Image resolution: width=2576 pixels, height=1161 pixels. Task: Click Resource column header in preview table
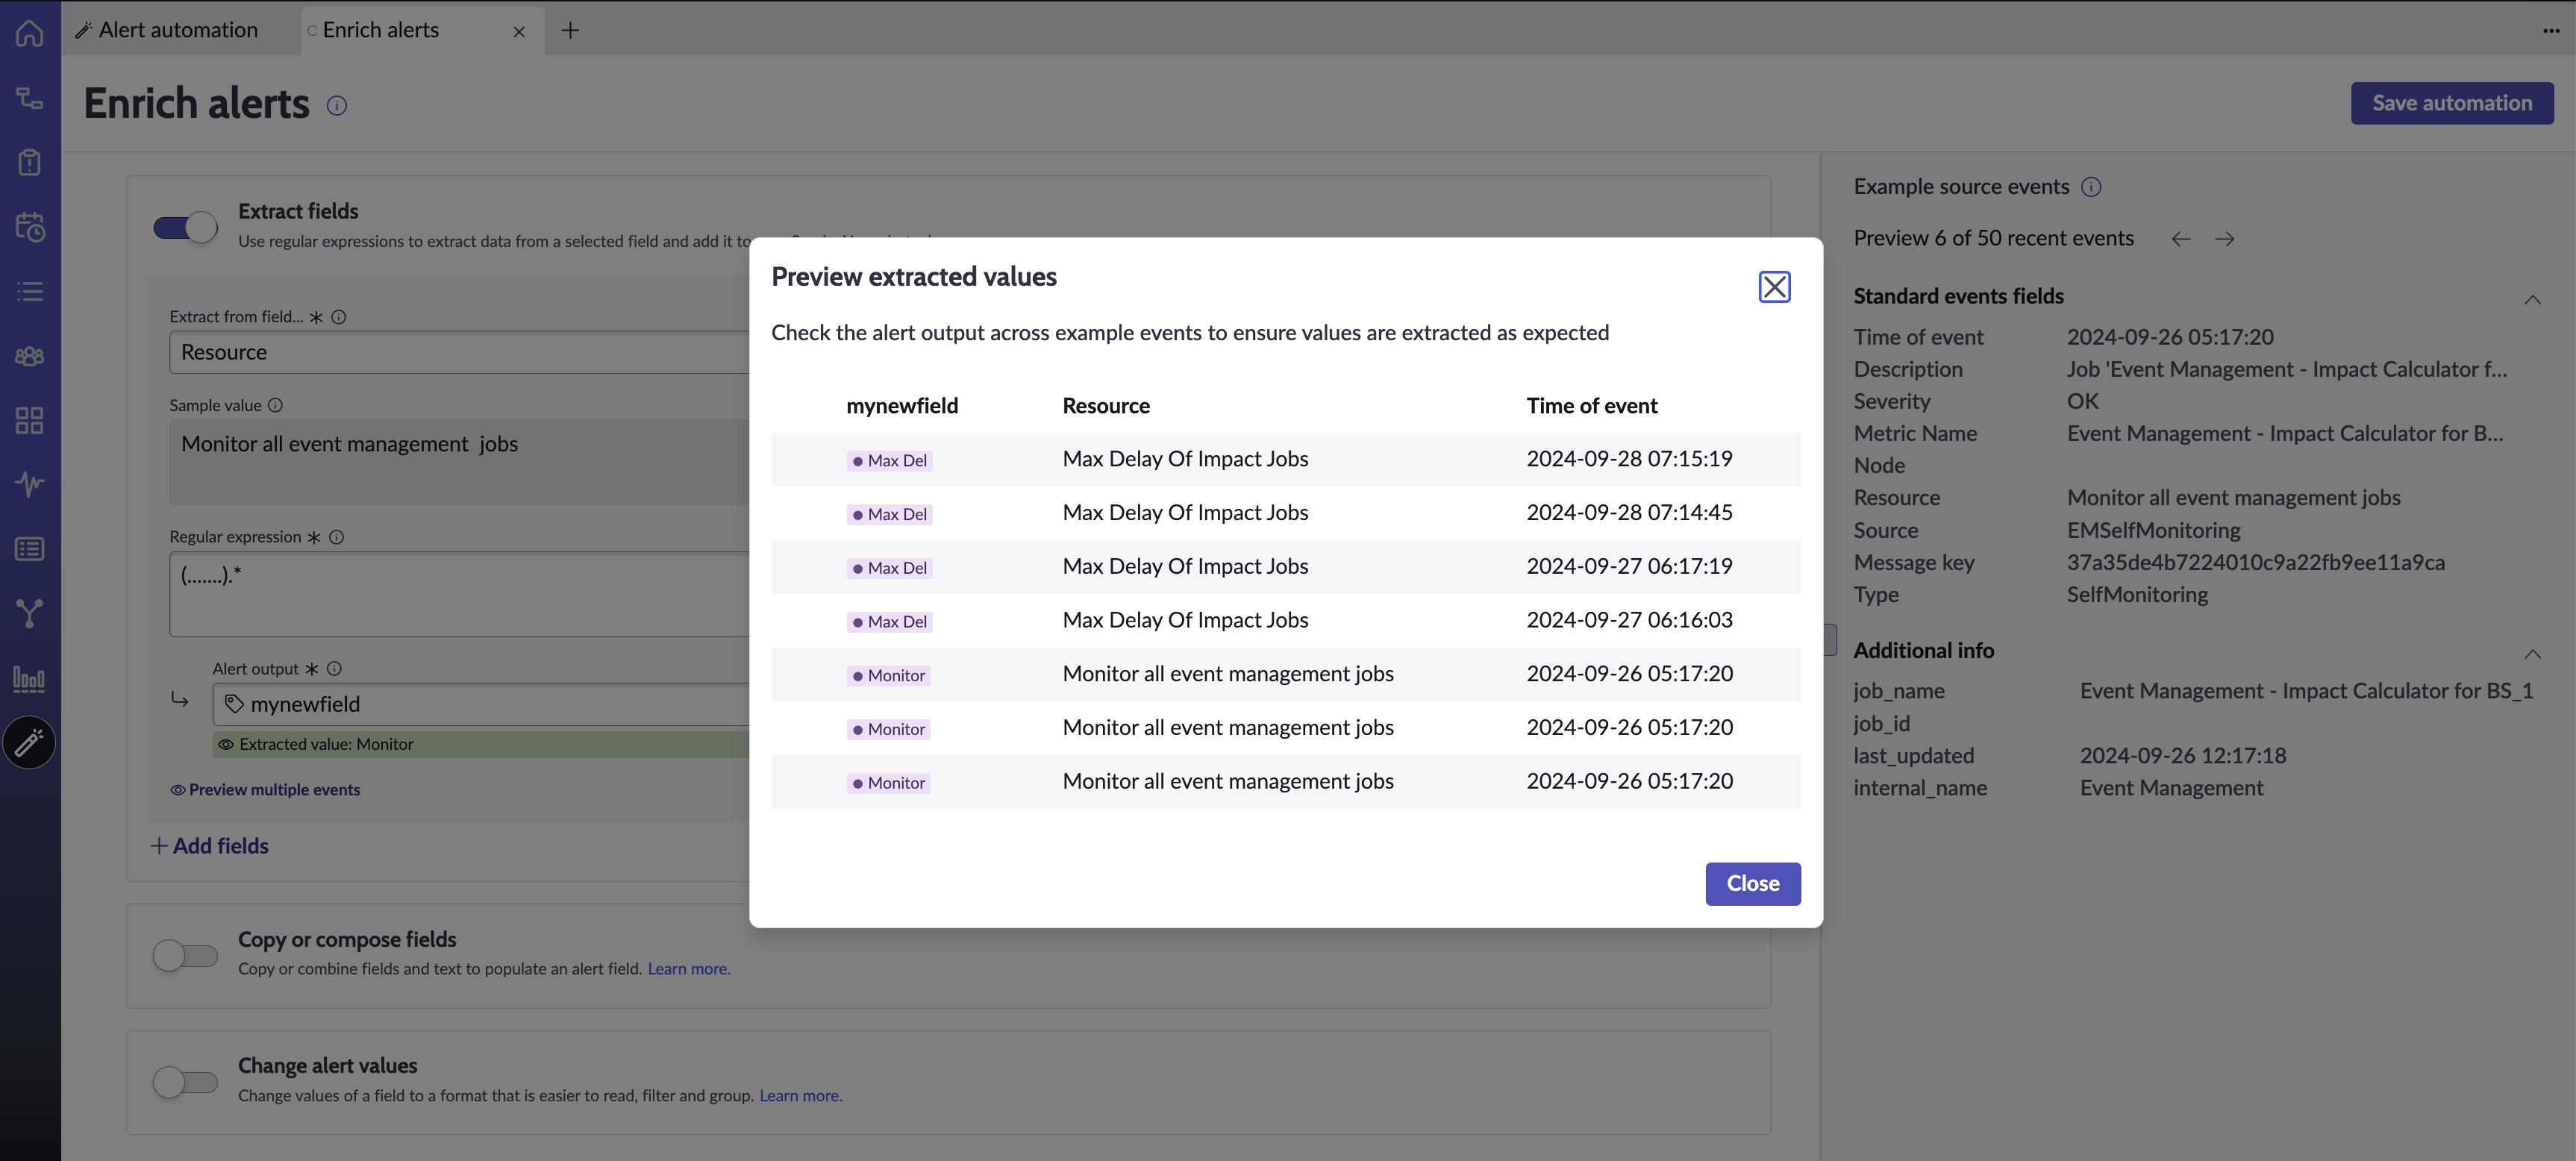[1106, 406]
